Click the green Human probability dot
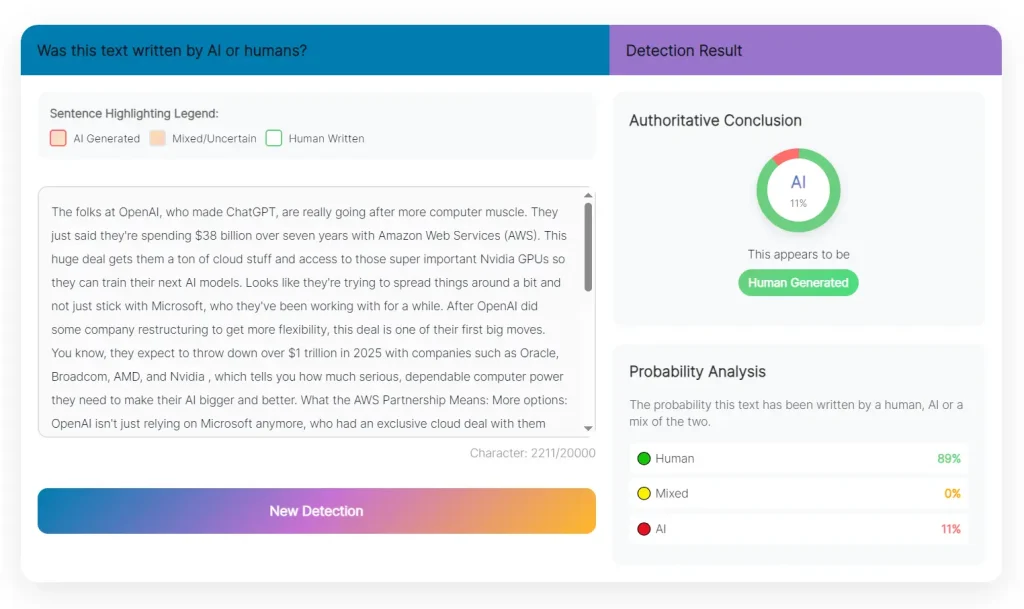This screenshot has width=1024, height=609. (x=644, y=458)
